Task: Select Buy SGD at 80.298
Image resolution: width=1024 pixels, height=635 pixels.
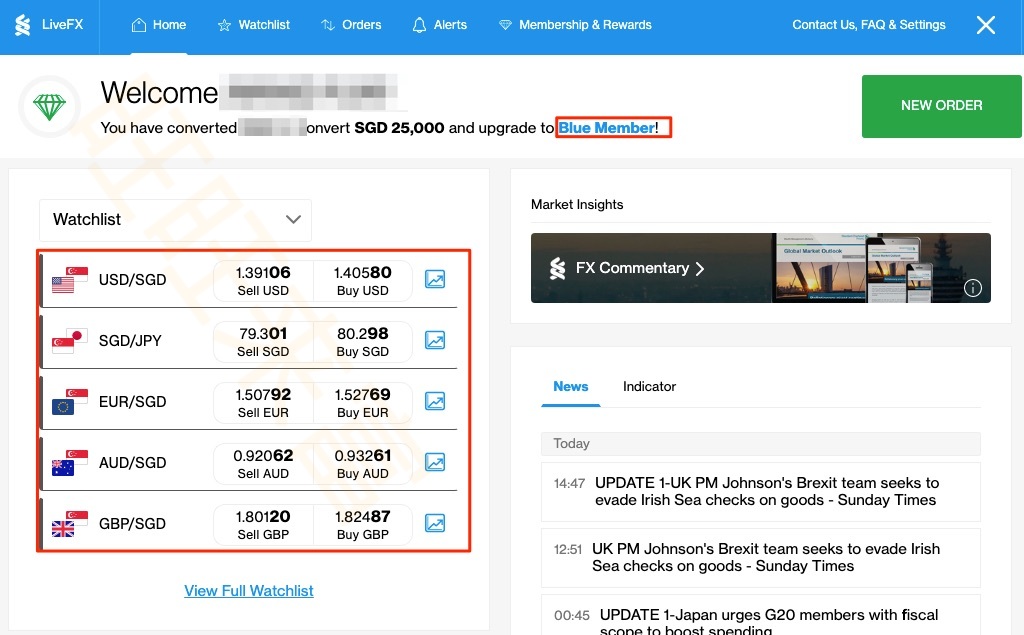Action: point(362,341)
